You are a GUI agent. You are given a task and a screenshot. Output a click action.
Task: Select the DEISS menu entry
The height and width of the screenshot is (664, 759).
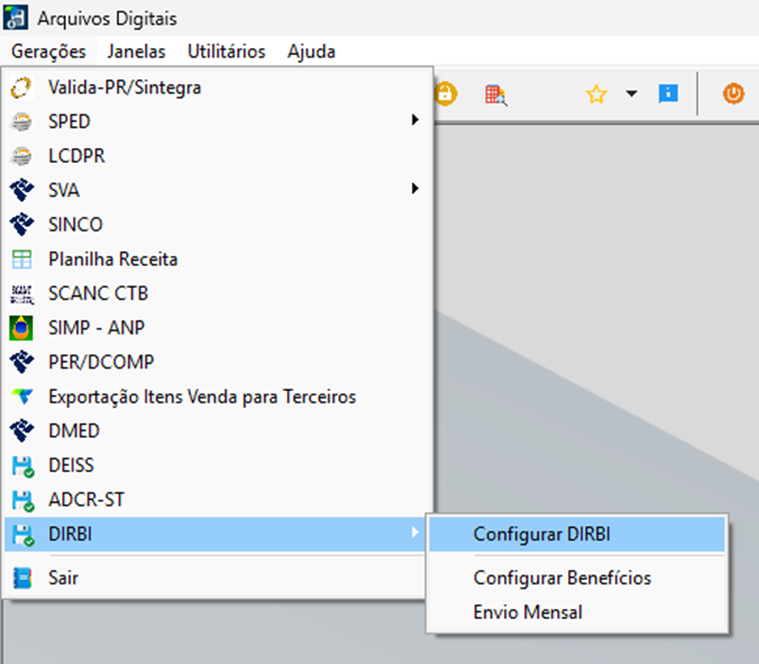coord(217,465)
